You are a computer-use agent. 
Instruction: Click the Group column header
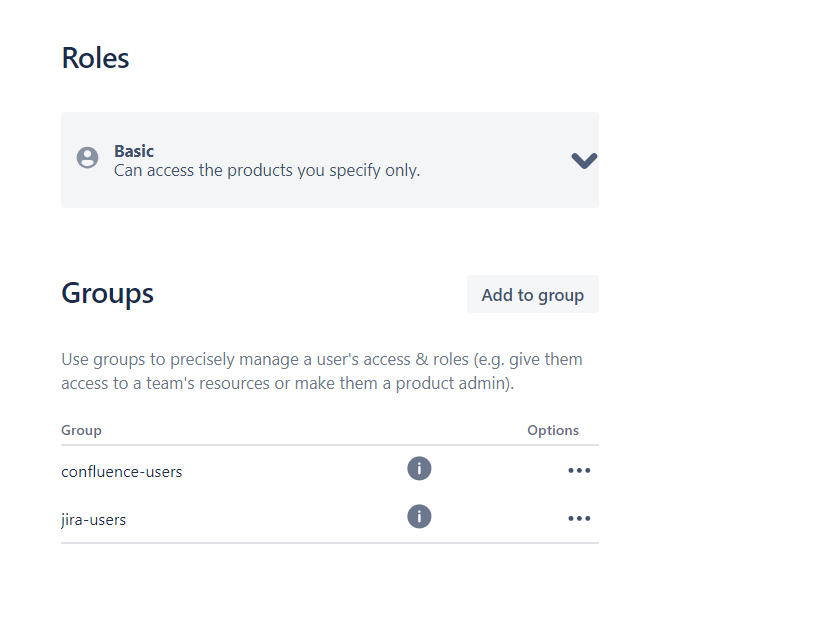[x=81, y=430]
